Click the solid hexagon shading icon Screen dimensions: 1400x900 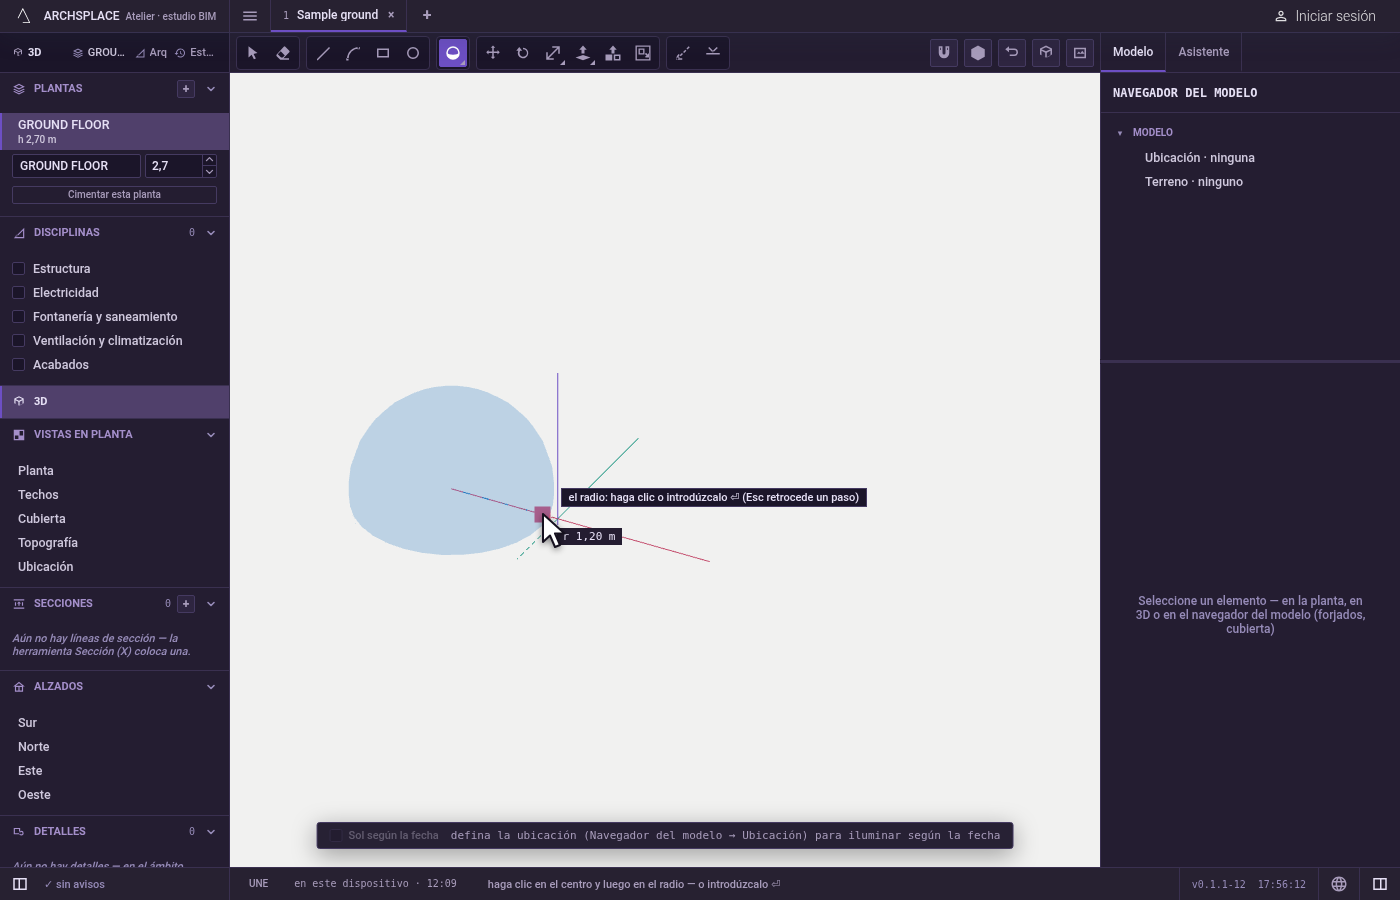[978, 53]
